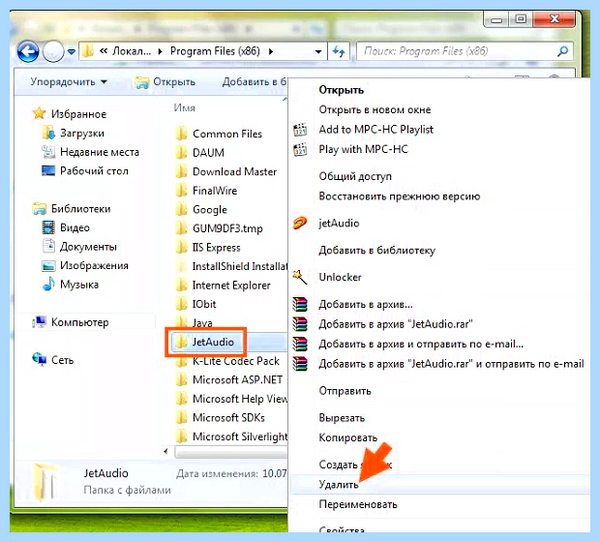Select 'Библиотеки' in the navigation pane
Viewport: 600px width, 542px height.
pyautogui.click(x=72, y=208)
